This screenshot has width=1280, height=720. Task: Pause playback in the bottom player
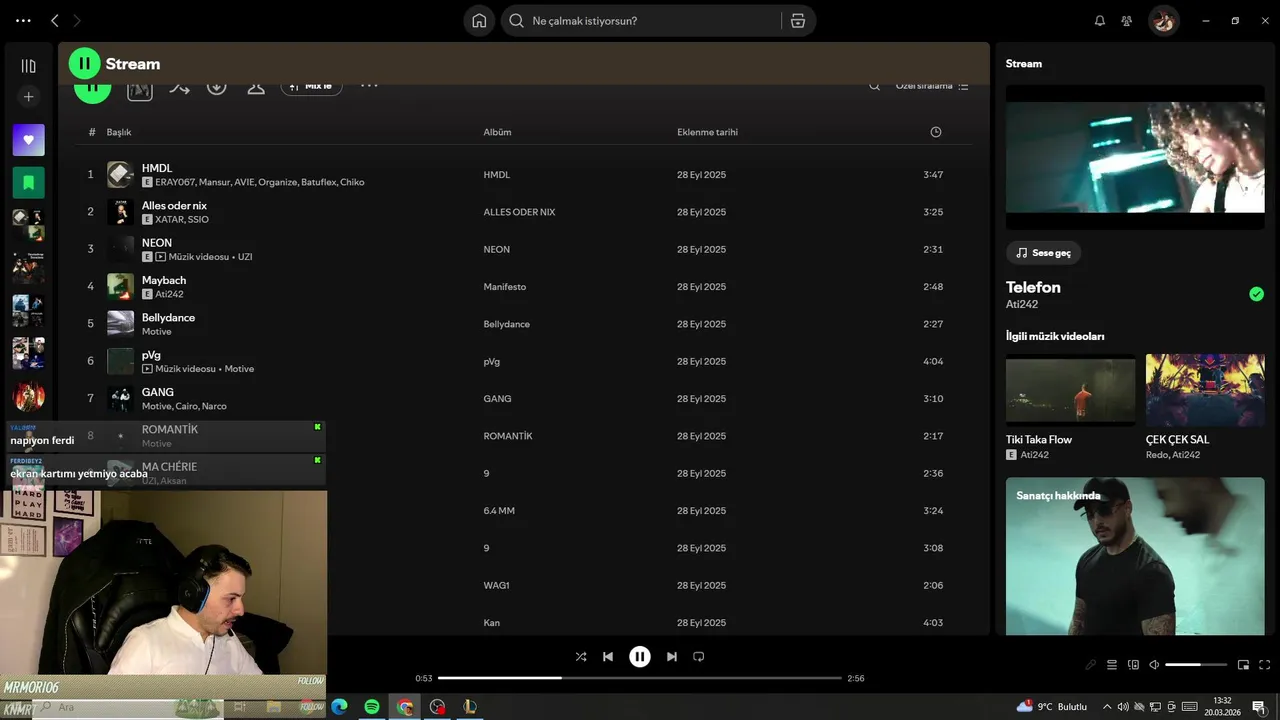pos(640,657)
